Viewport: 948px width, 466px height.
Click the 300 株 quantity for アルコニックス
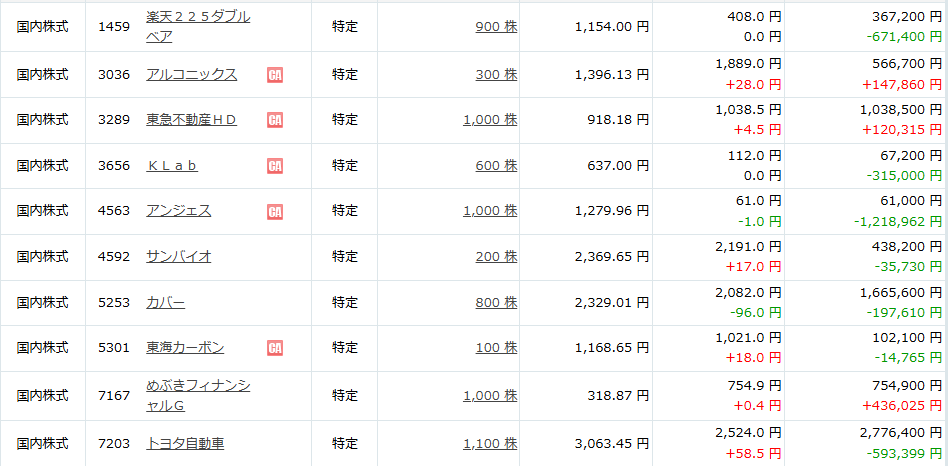tap(496, 74)
